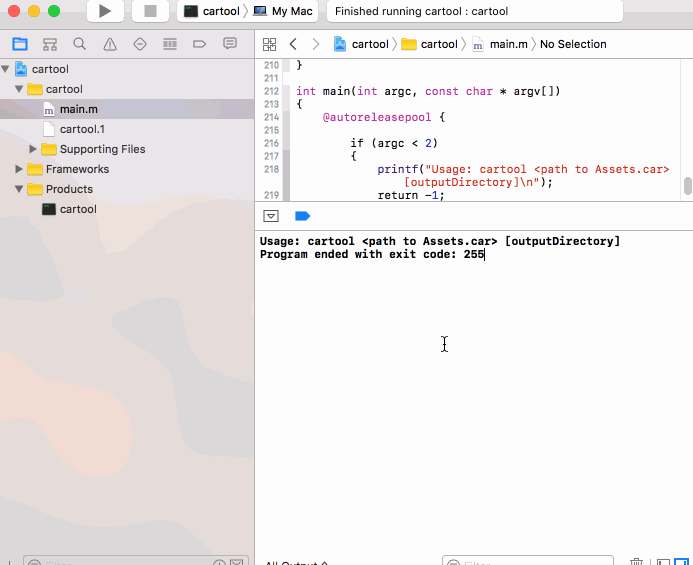The height and width of the screenshot is (565, 693).
Task: Click the Usage line in console output
Action: 440,241
